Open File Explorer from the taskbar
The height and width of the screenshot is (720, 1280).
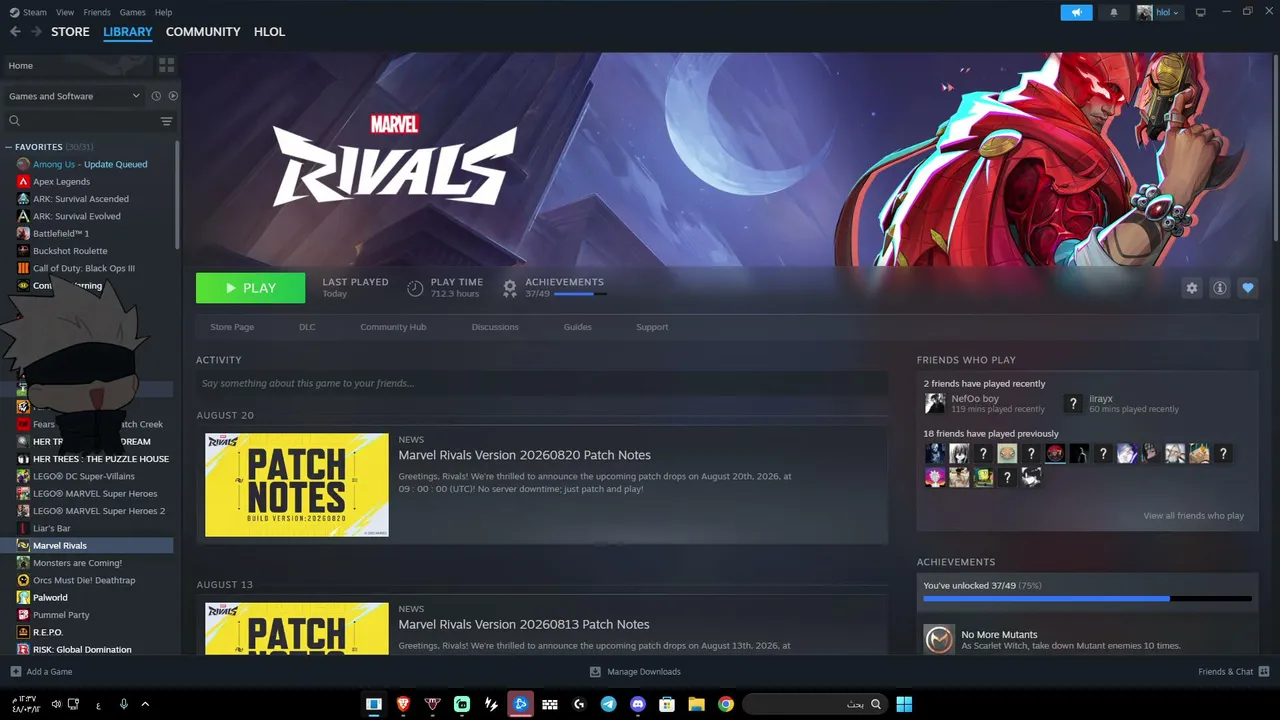click(696, 704)
